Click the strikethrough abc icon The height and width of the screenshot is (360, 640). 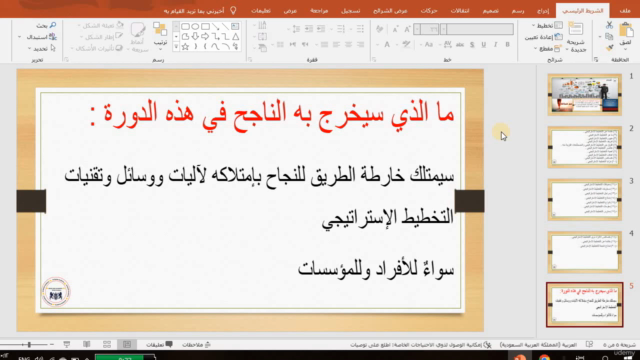[460, 44]
